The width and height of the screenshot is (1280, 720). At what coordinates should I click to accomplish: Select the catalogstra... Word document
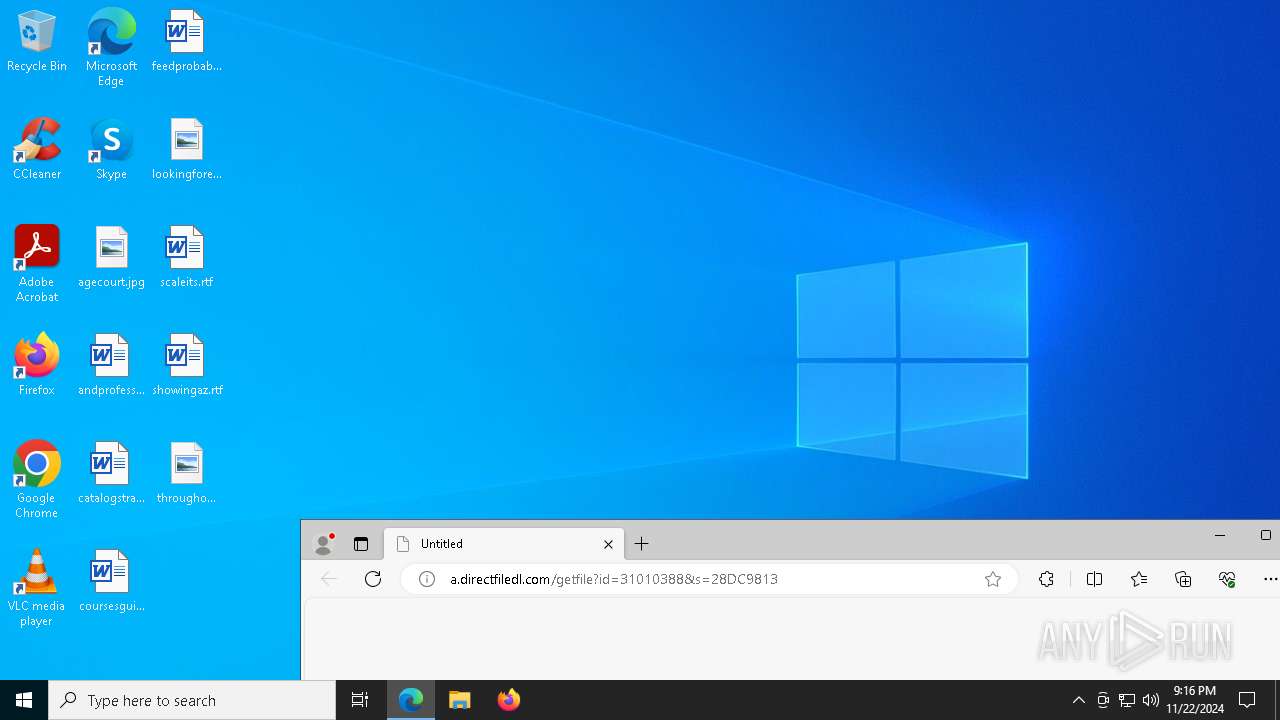(111, 474)
